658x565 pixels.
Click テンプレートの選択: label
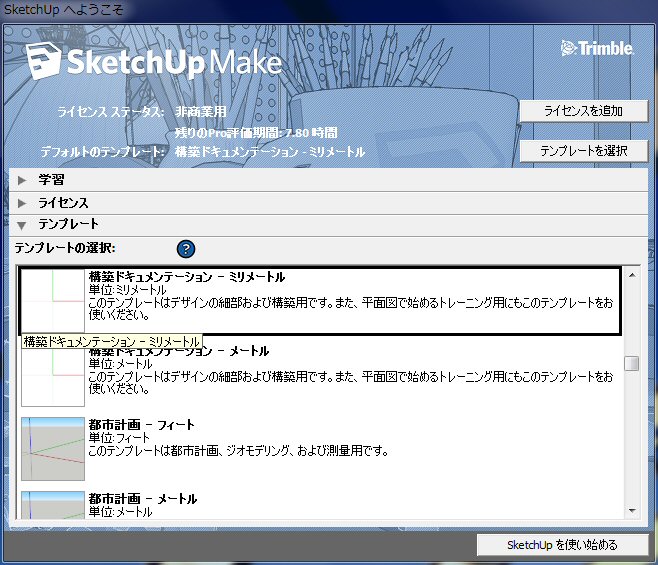click(x=65, y=248)
